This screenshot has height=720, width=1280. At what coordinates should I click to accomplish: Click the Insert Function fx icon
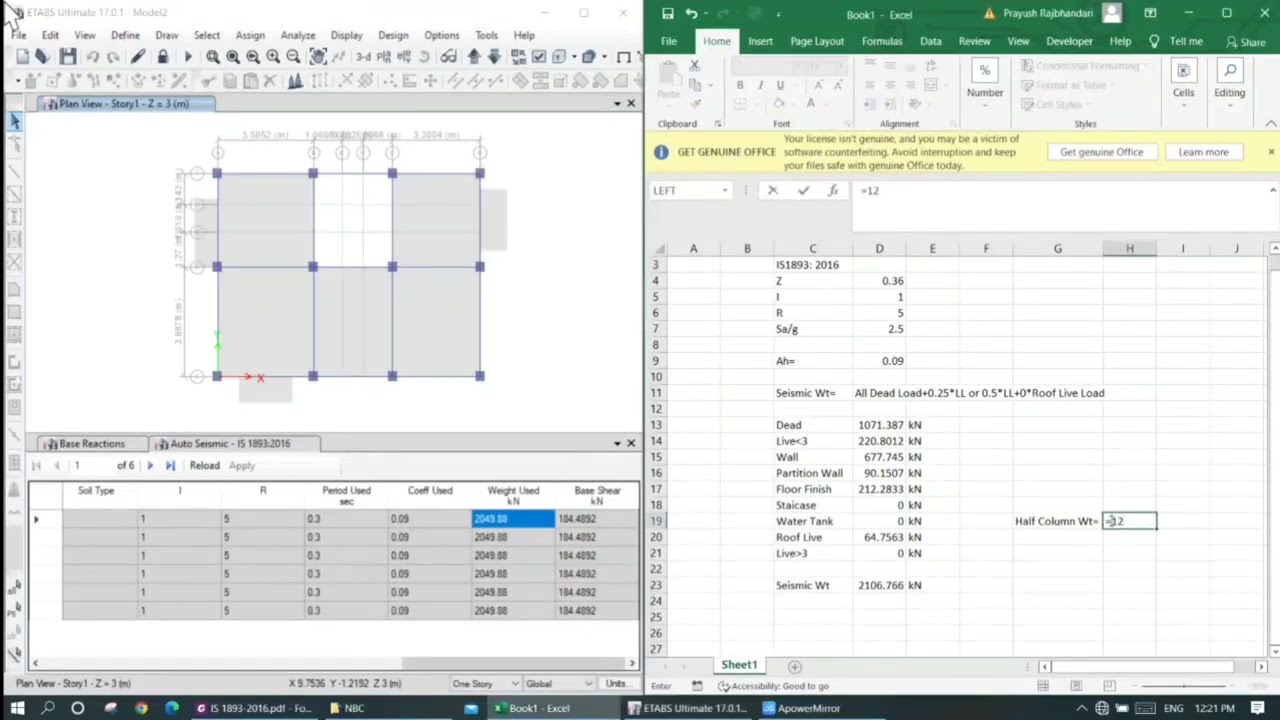tap(832, 190)
